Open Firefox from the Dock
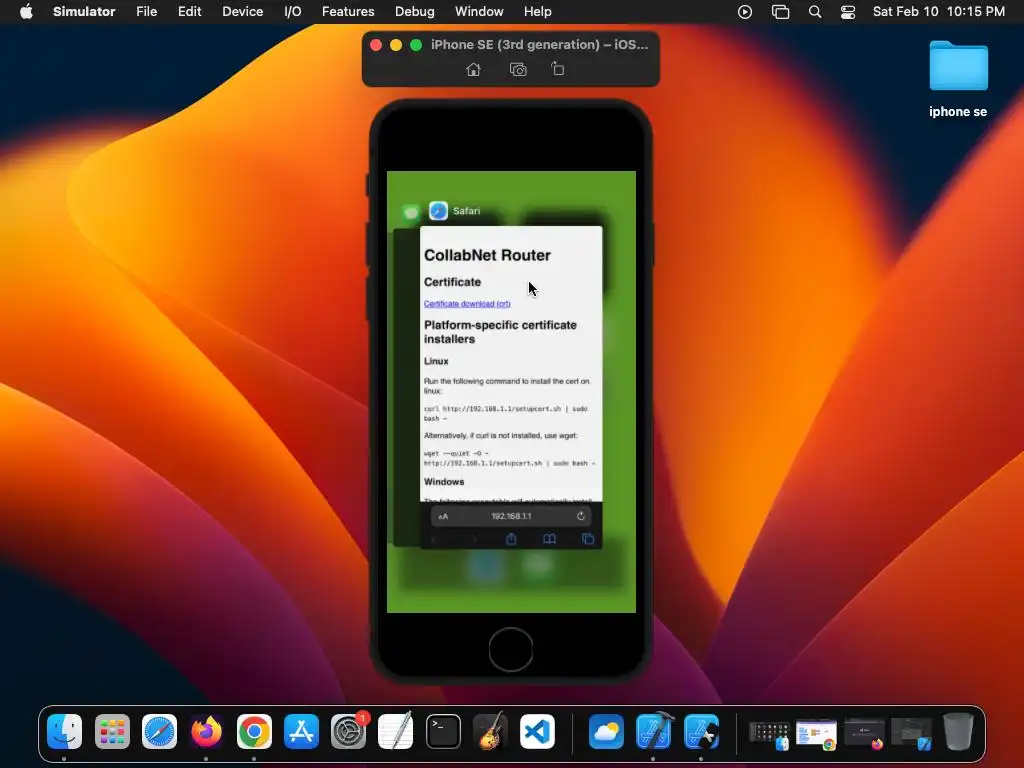The image size is (1024, 768). coord(206,731)
